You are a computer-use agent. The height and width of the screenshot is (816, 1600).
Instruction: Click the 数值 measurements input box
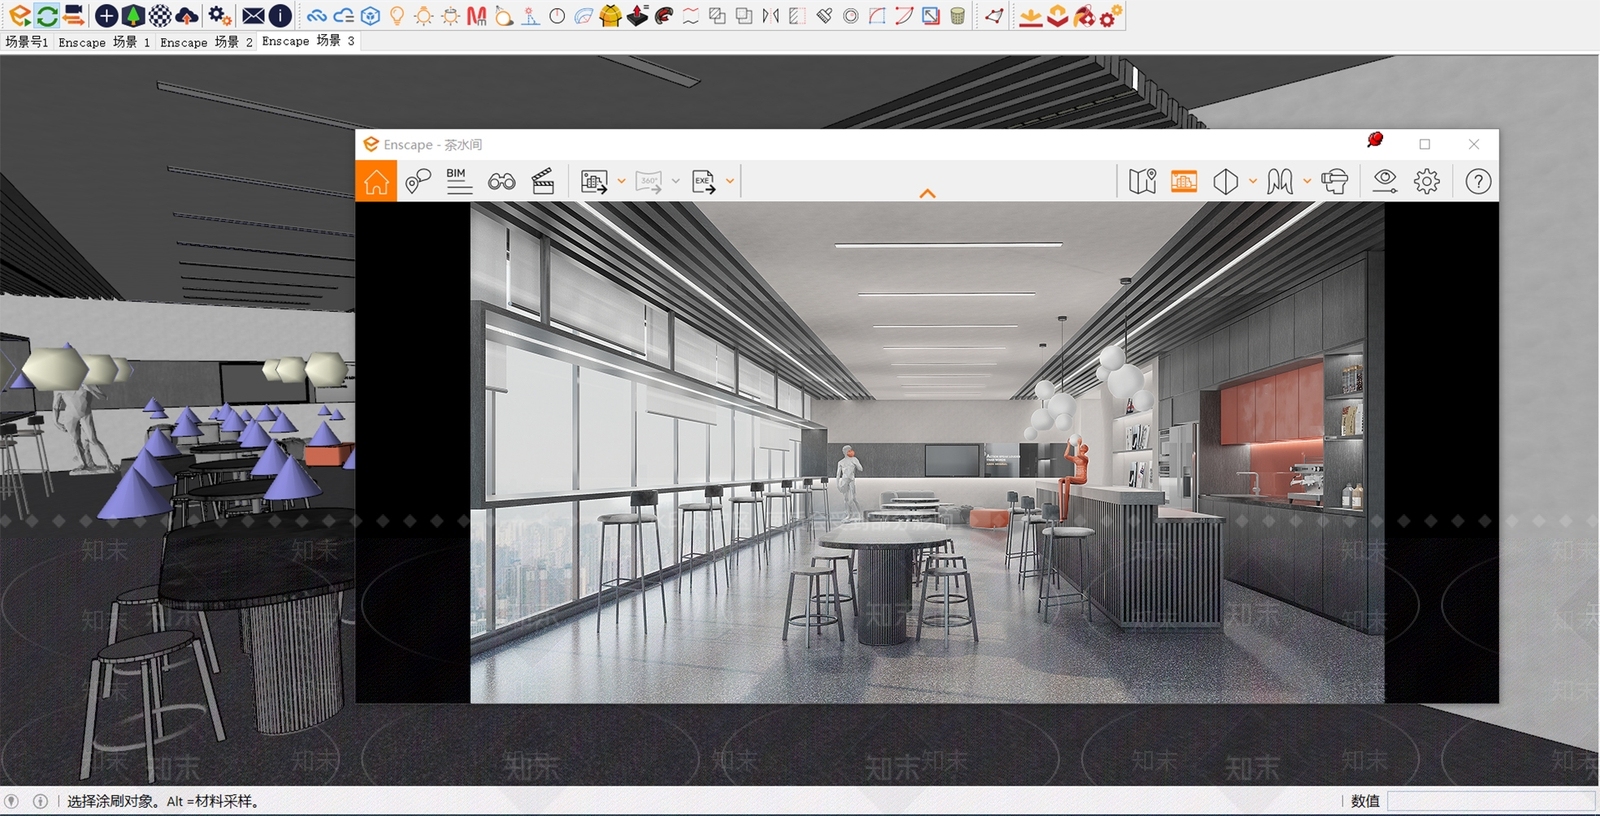1490,801
